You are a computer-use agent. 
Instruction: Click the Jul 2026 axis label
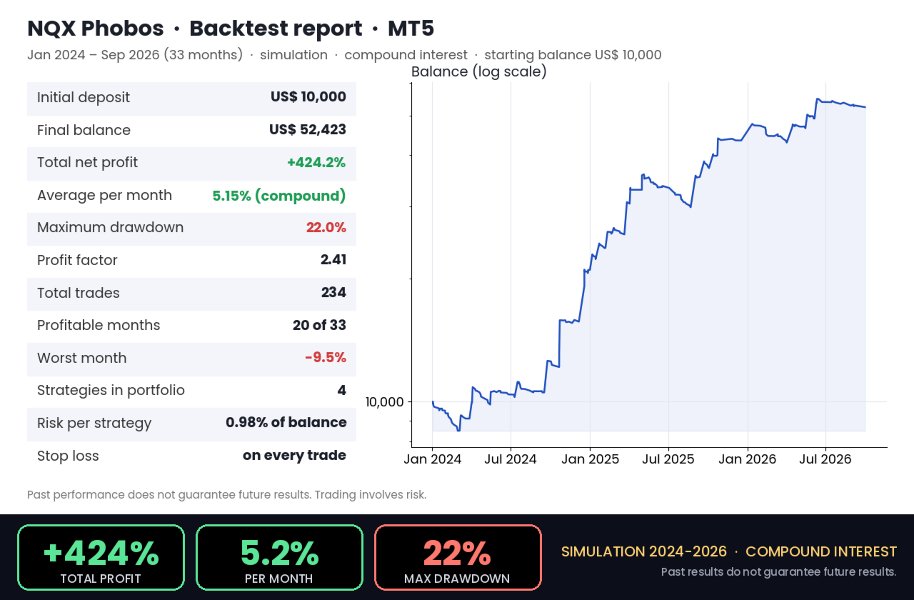825,459
